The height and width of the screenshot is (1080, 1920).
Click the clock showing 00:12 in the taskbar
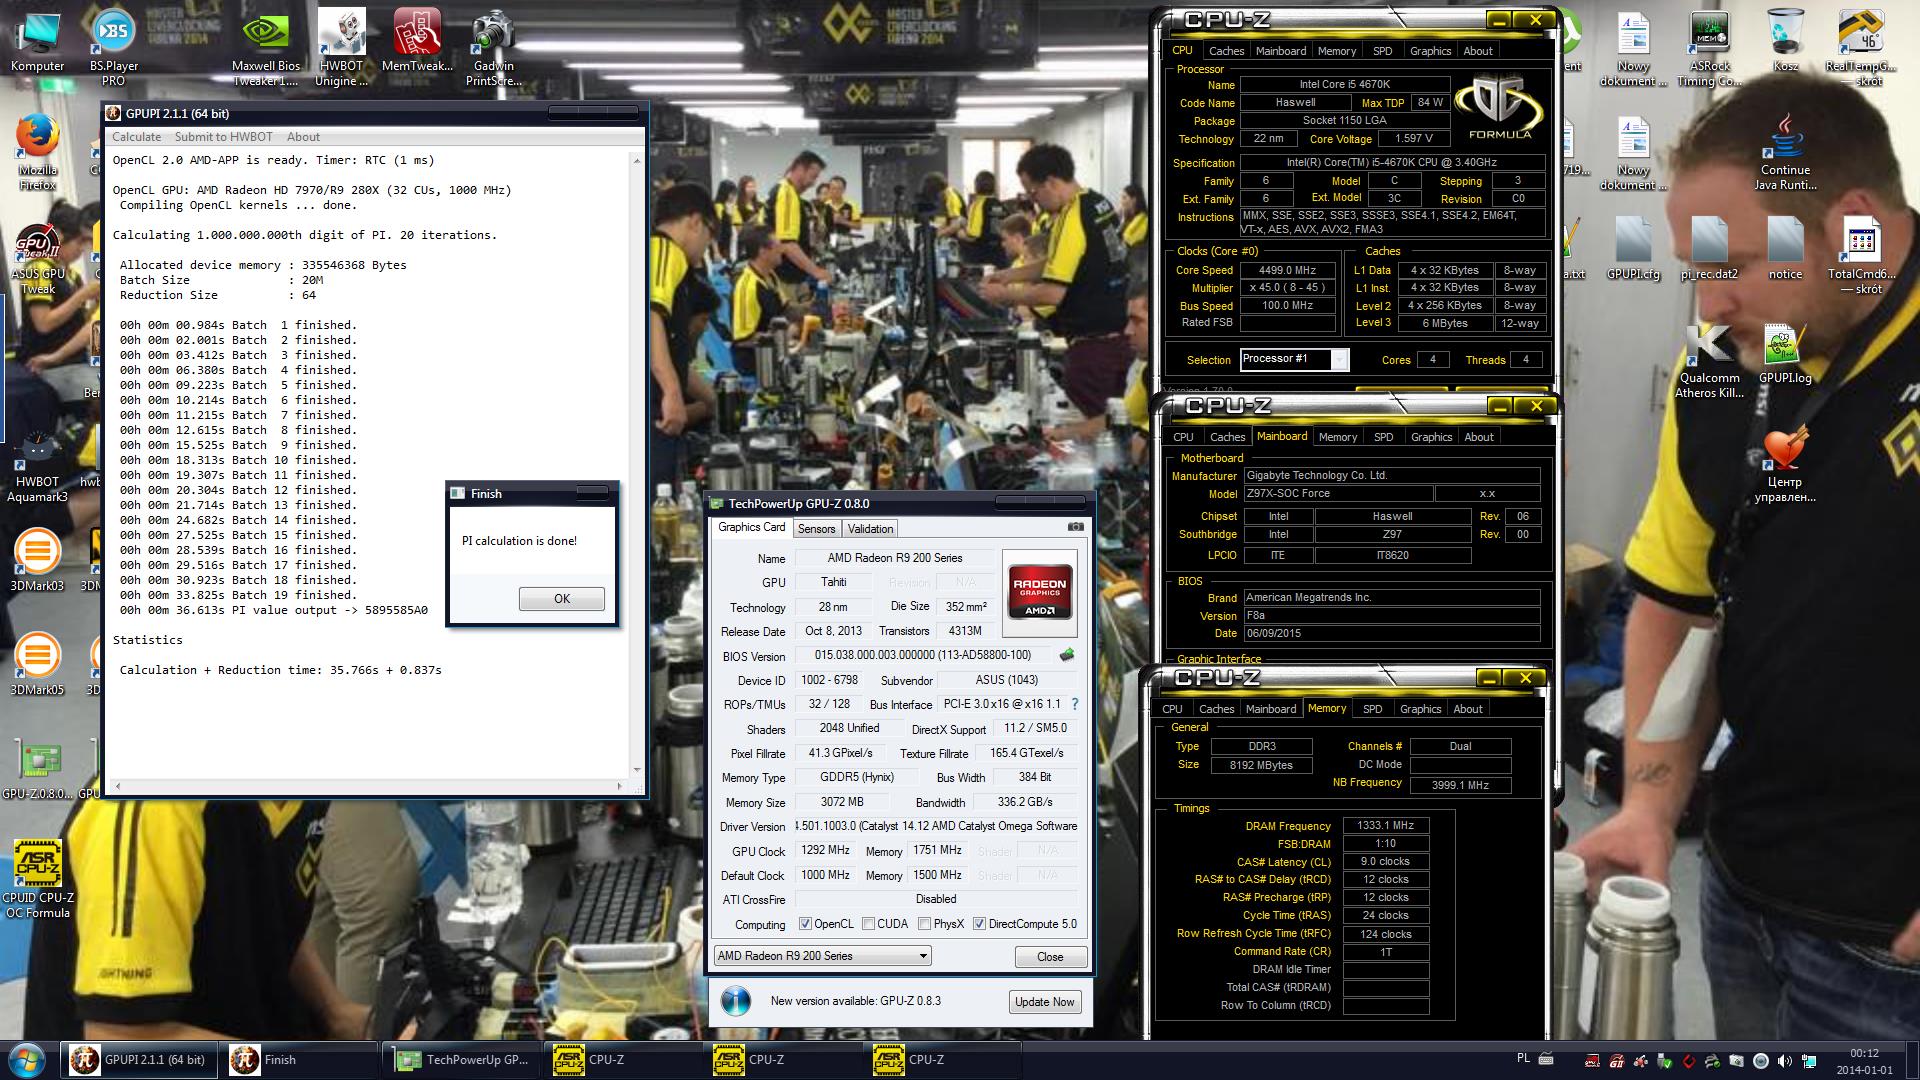[1864, 1053]
